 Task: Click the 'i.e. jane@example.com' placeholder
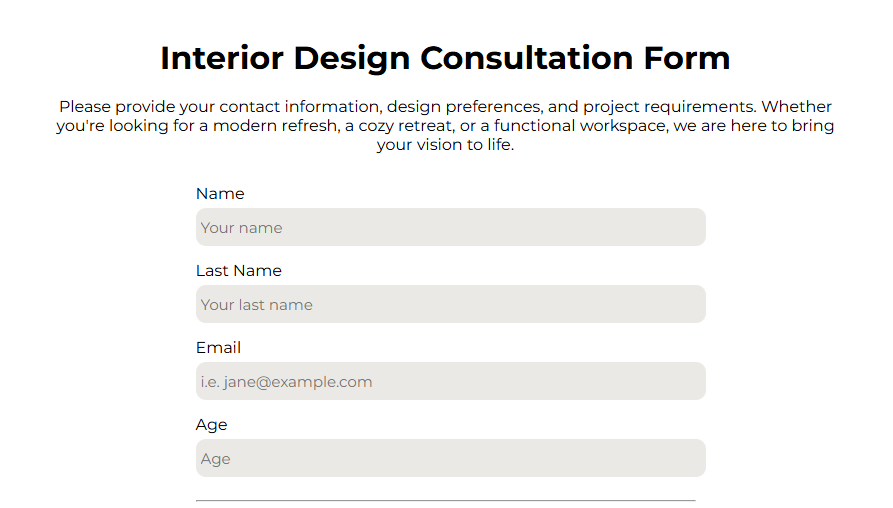pos(286,382)
